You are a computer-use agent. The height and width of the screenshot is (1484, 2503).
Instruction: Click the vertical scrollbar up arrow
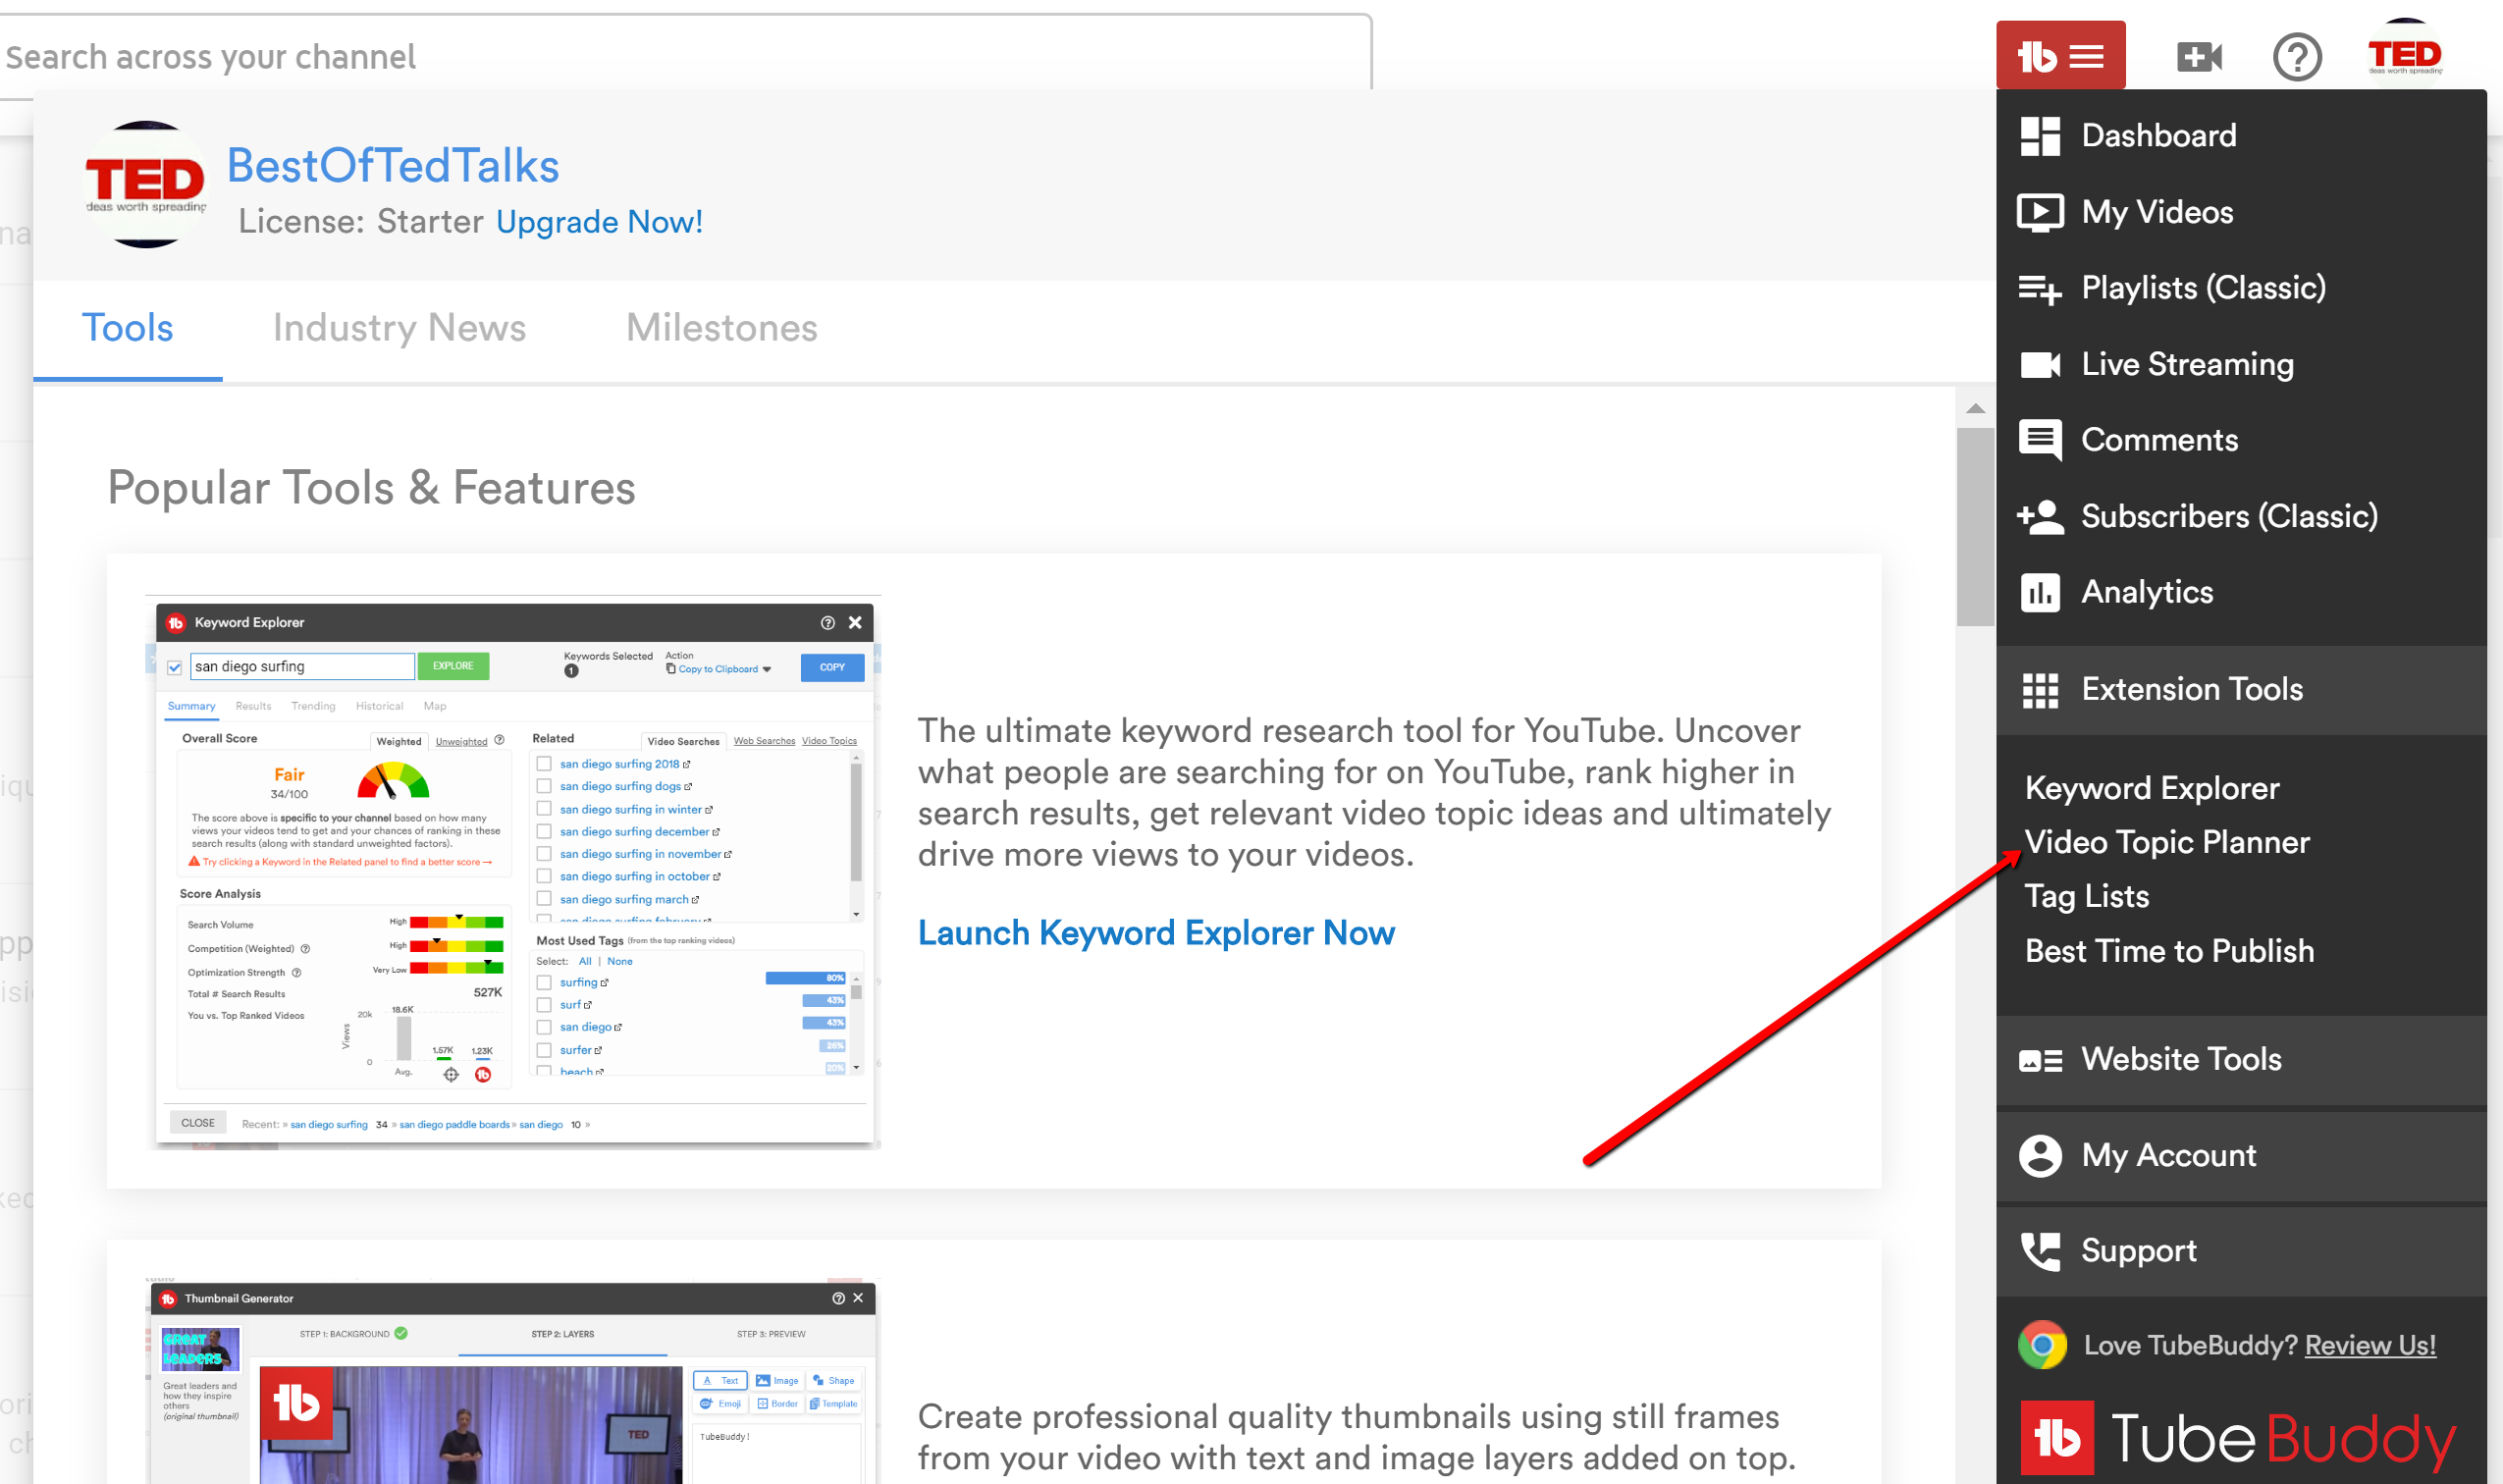1975,408
